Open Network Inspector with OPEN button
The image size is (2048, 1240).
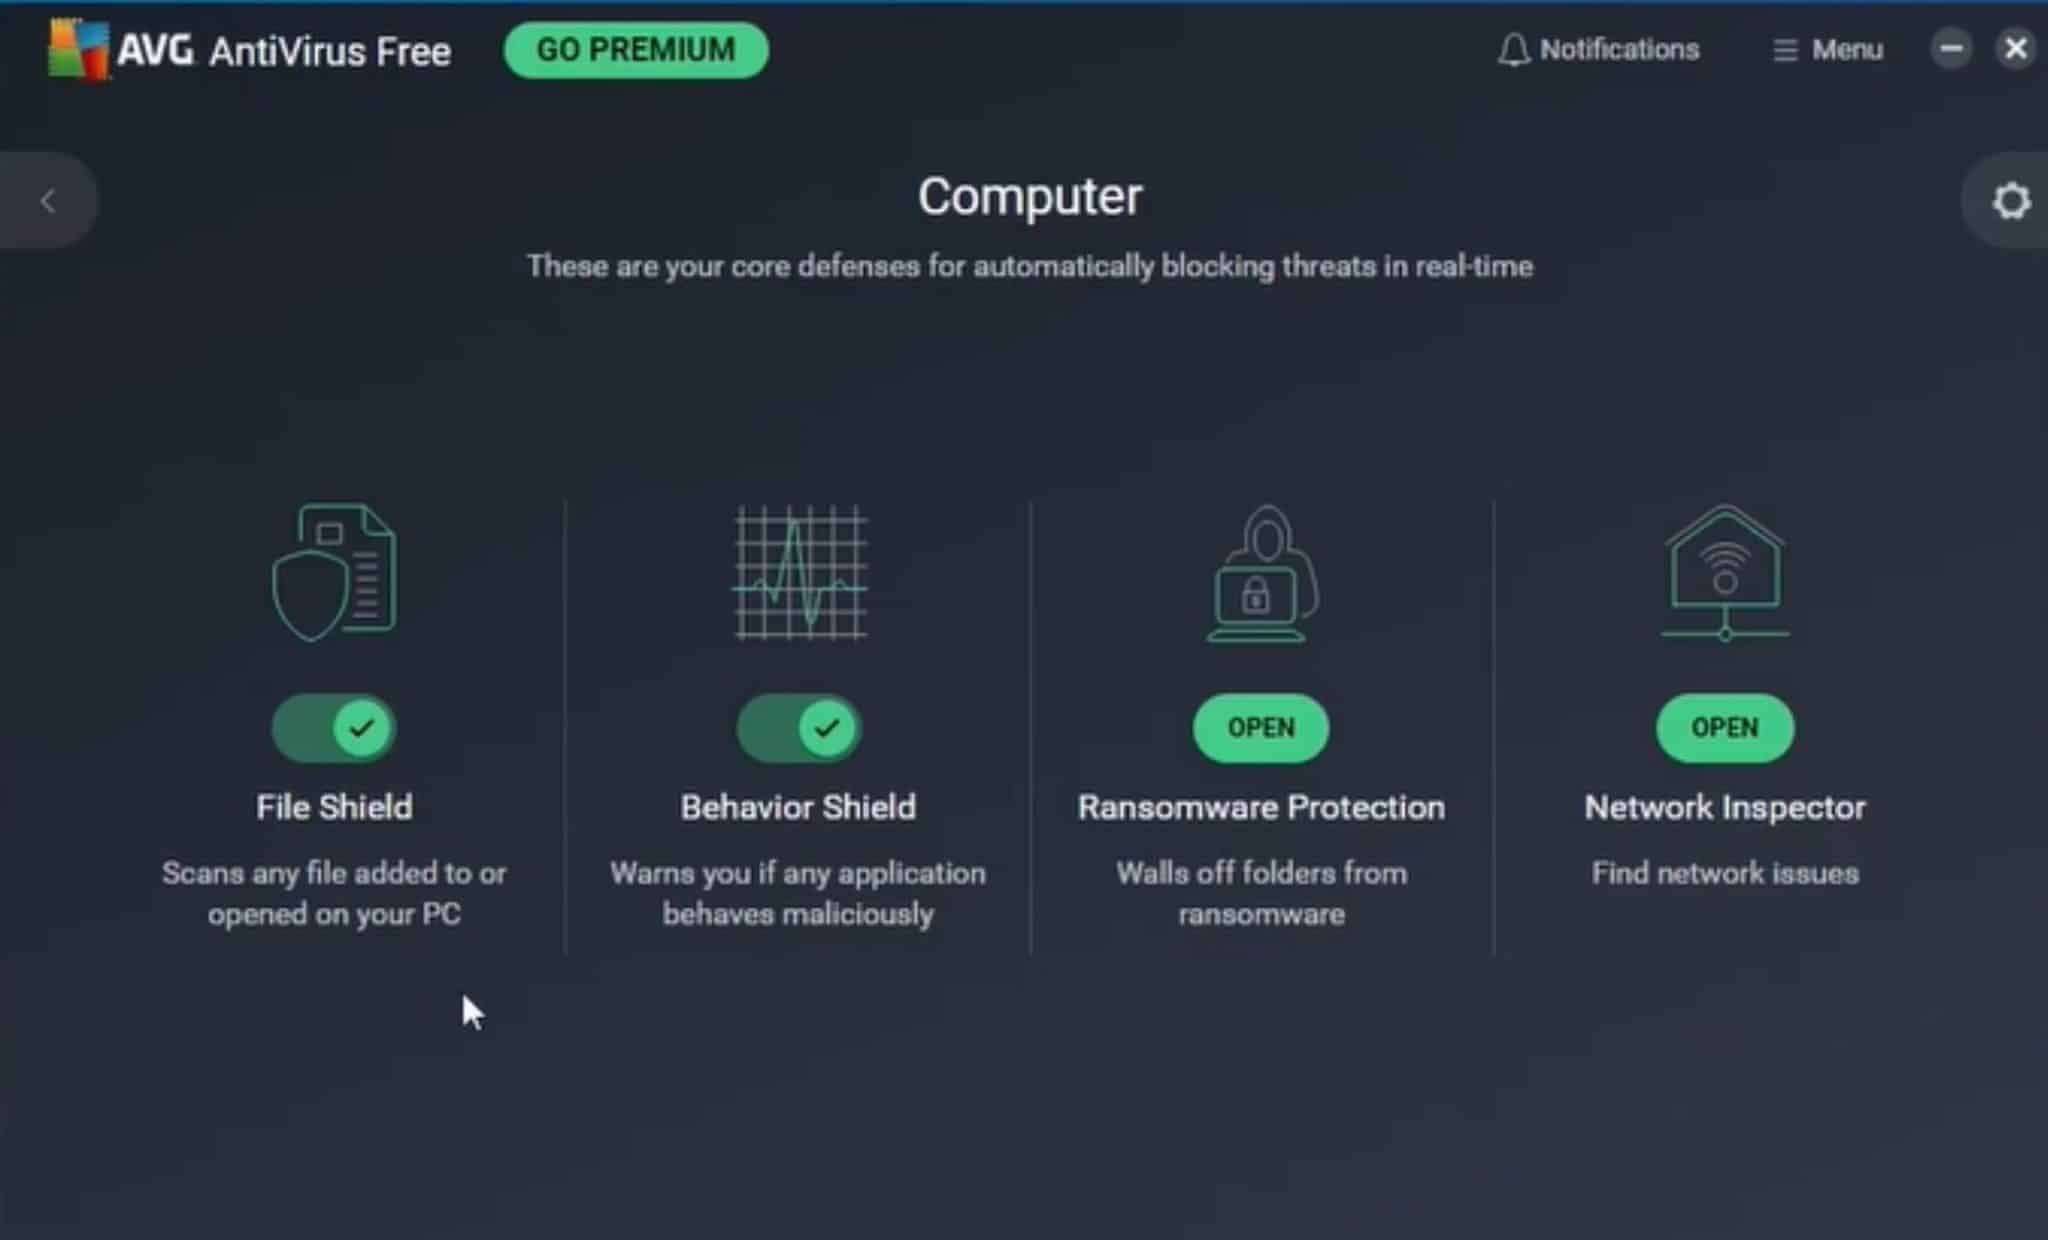click(1725, 728)
